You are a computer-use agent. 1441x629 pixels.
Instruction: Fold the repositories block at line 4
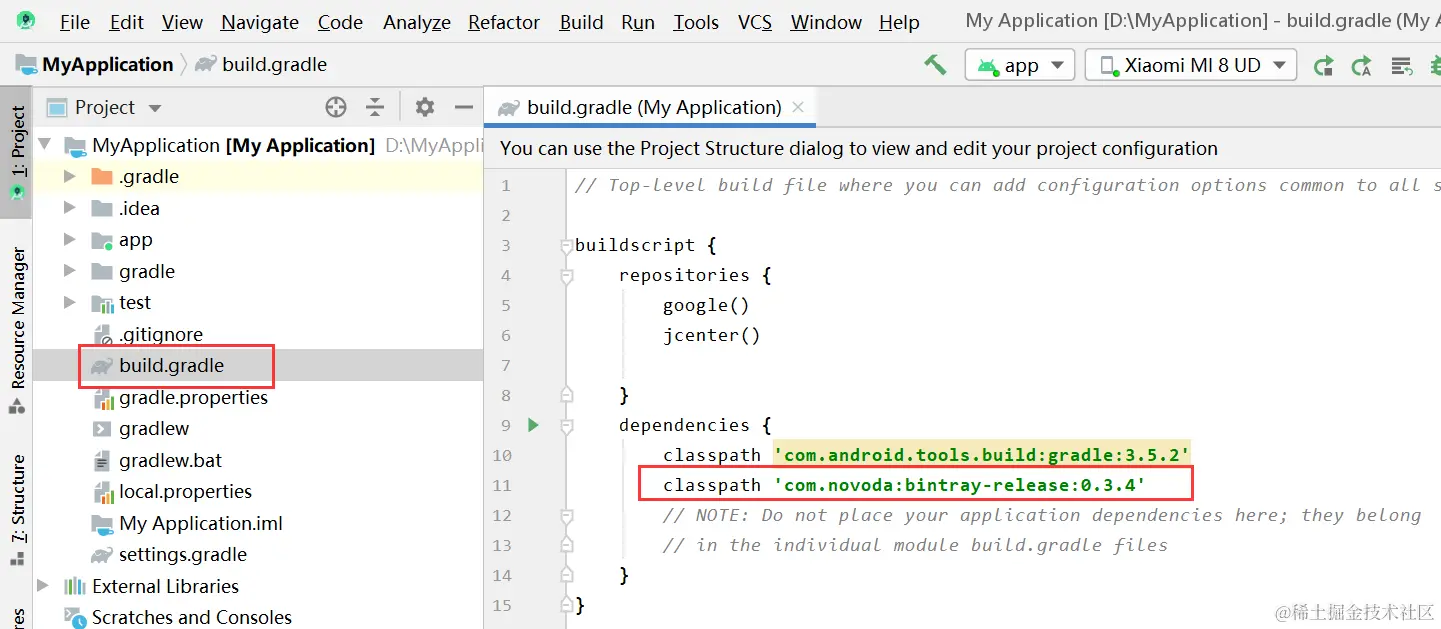(x=566, y=275)
